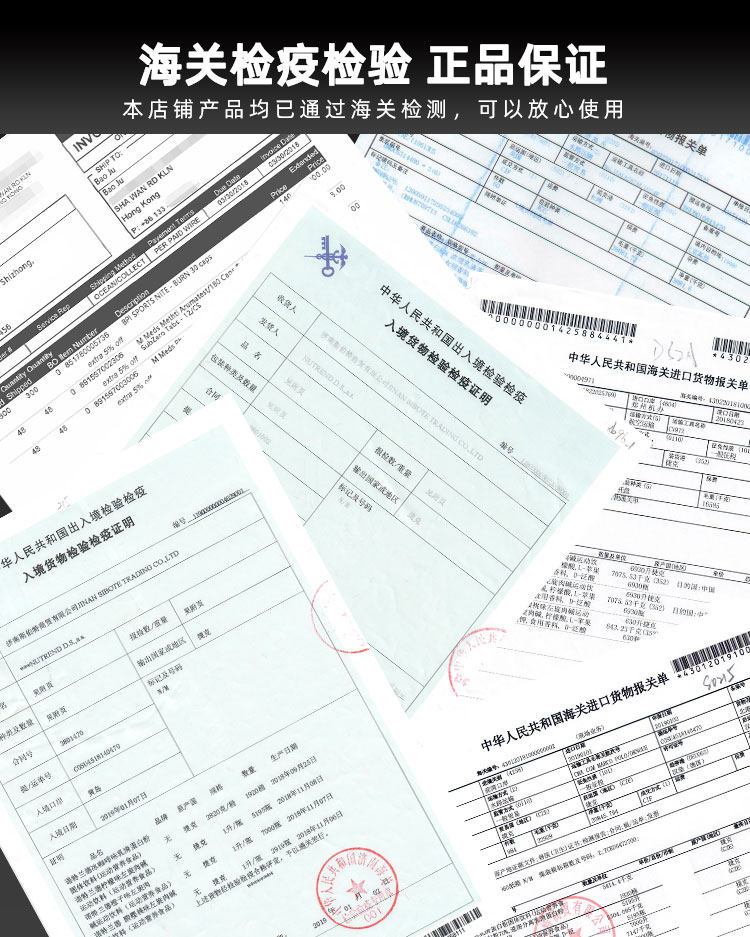Select PER PAID WIRE payment terms
This screenshot has height=937, width=750.
click(177, 236)
